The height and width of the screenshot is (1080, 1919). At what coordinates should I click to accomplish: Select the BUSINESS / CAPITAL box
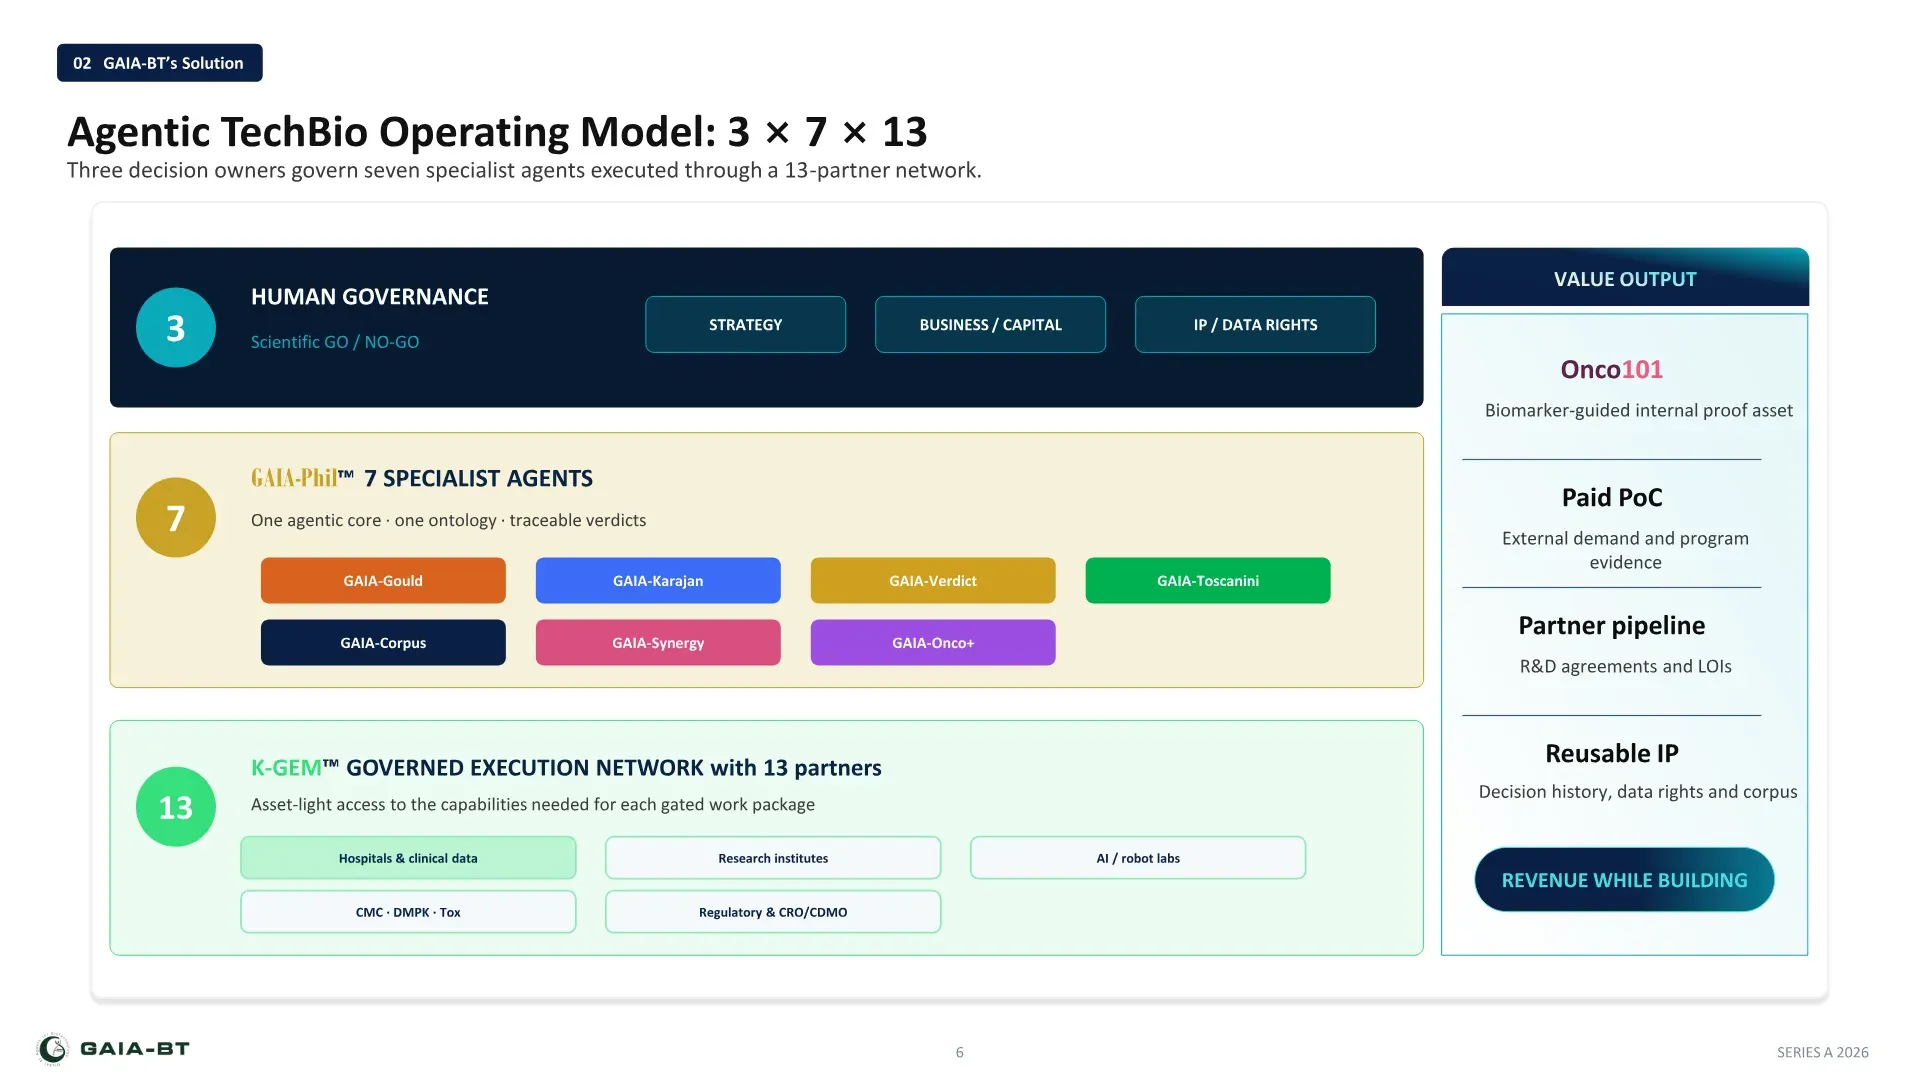[x=991, y=325]
